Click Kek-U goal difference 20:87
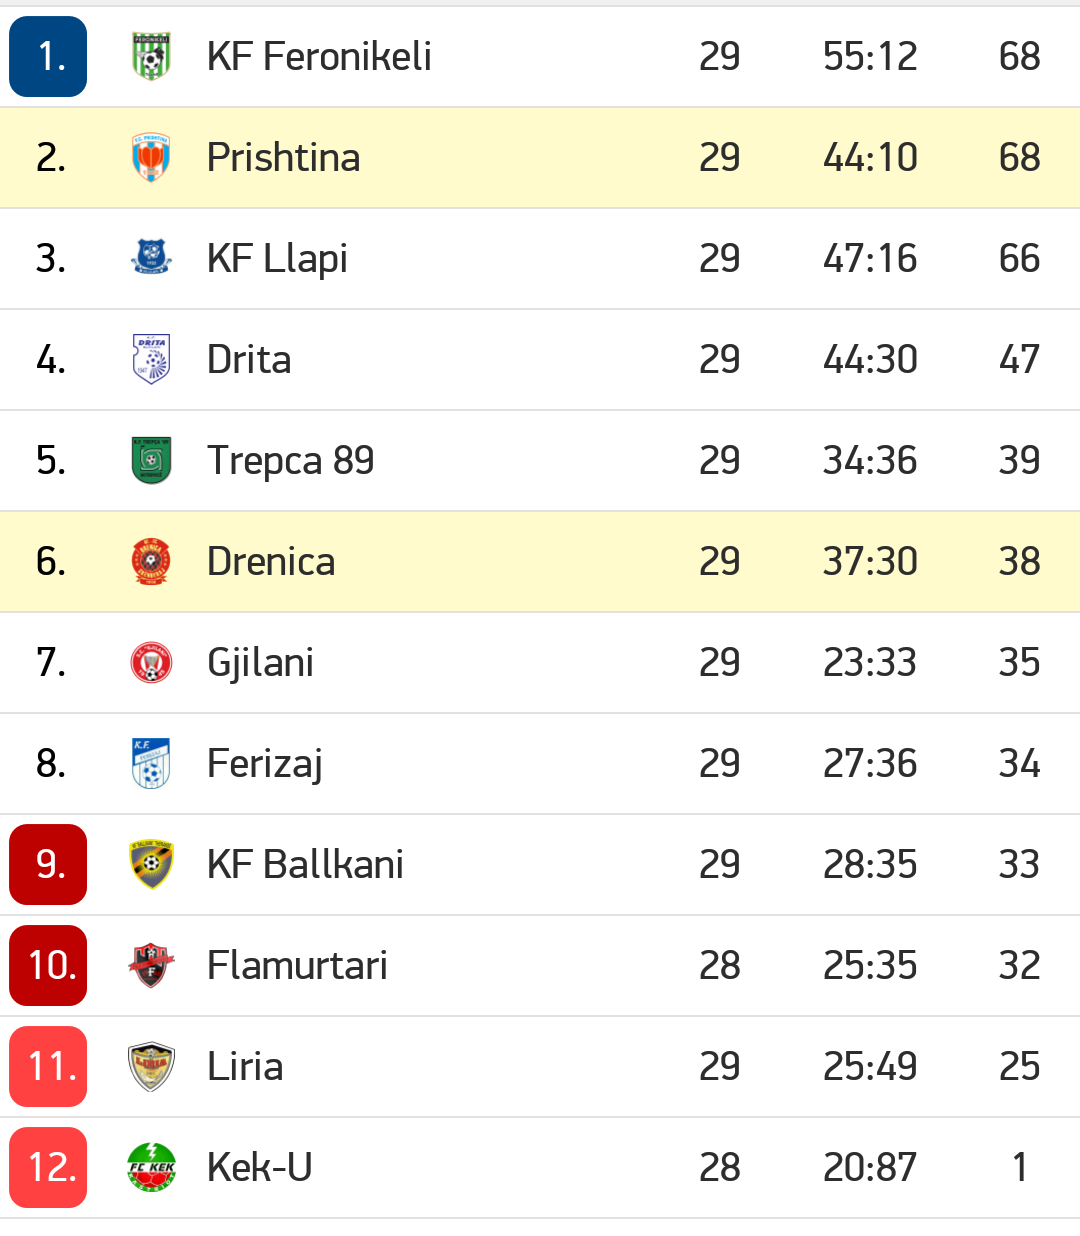1080x1236 pixels. point(869,1167)
